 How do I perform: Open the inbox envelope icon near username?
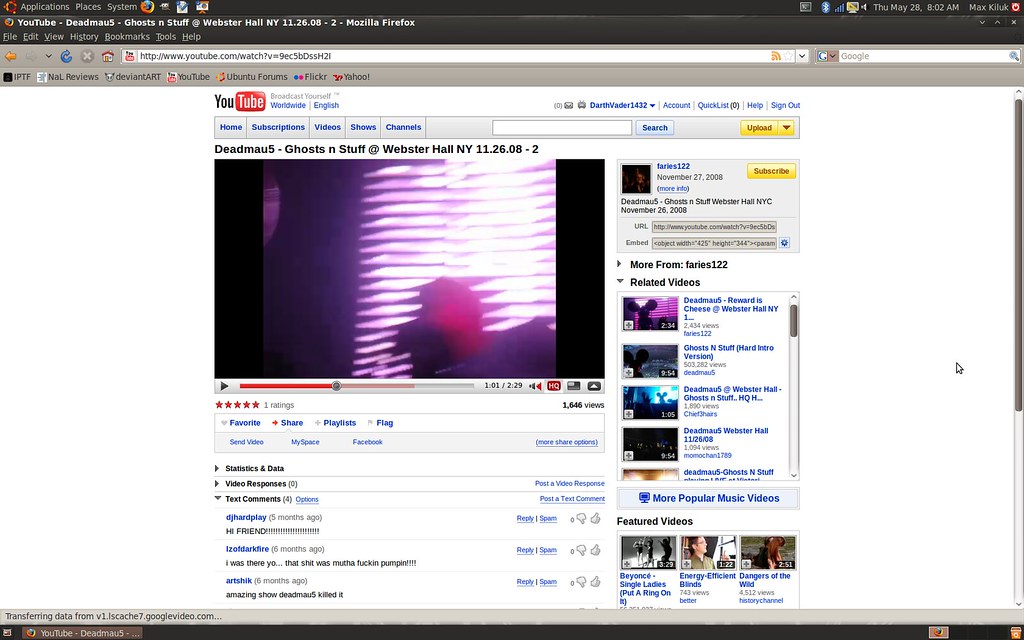[x=569, y=105]
